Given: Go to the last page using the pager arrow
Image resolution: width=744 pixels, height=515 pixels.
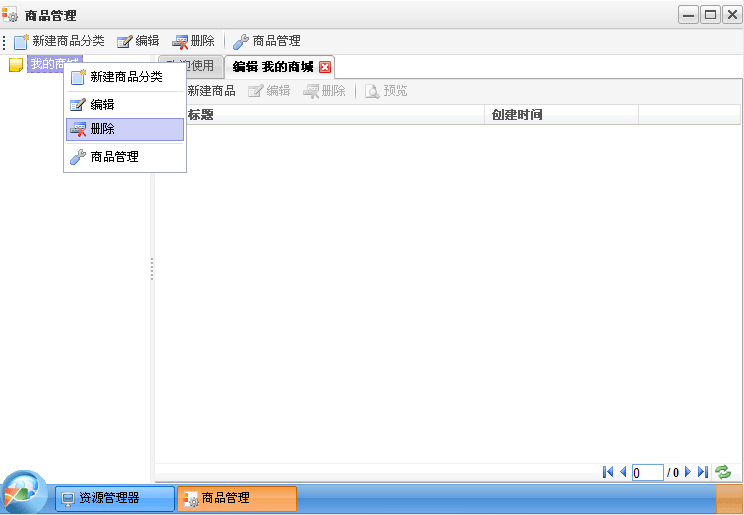Looking at the screenshot, I should (703, 472).
